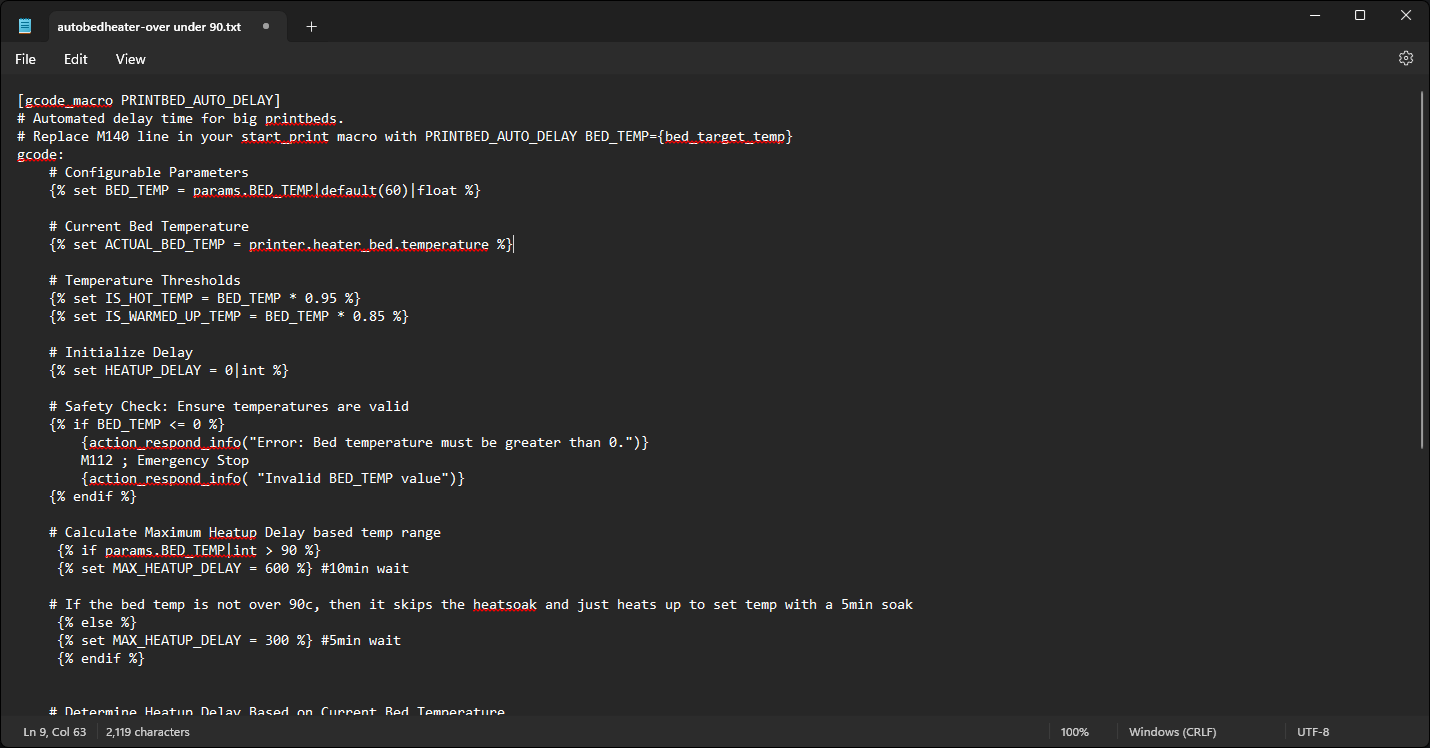Open the File menu
Image resolution: width=1430 pixels, height=748 pixels.
(25, 59)
